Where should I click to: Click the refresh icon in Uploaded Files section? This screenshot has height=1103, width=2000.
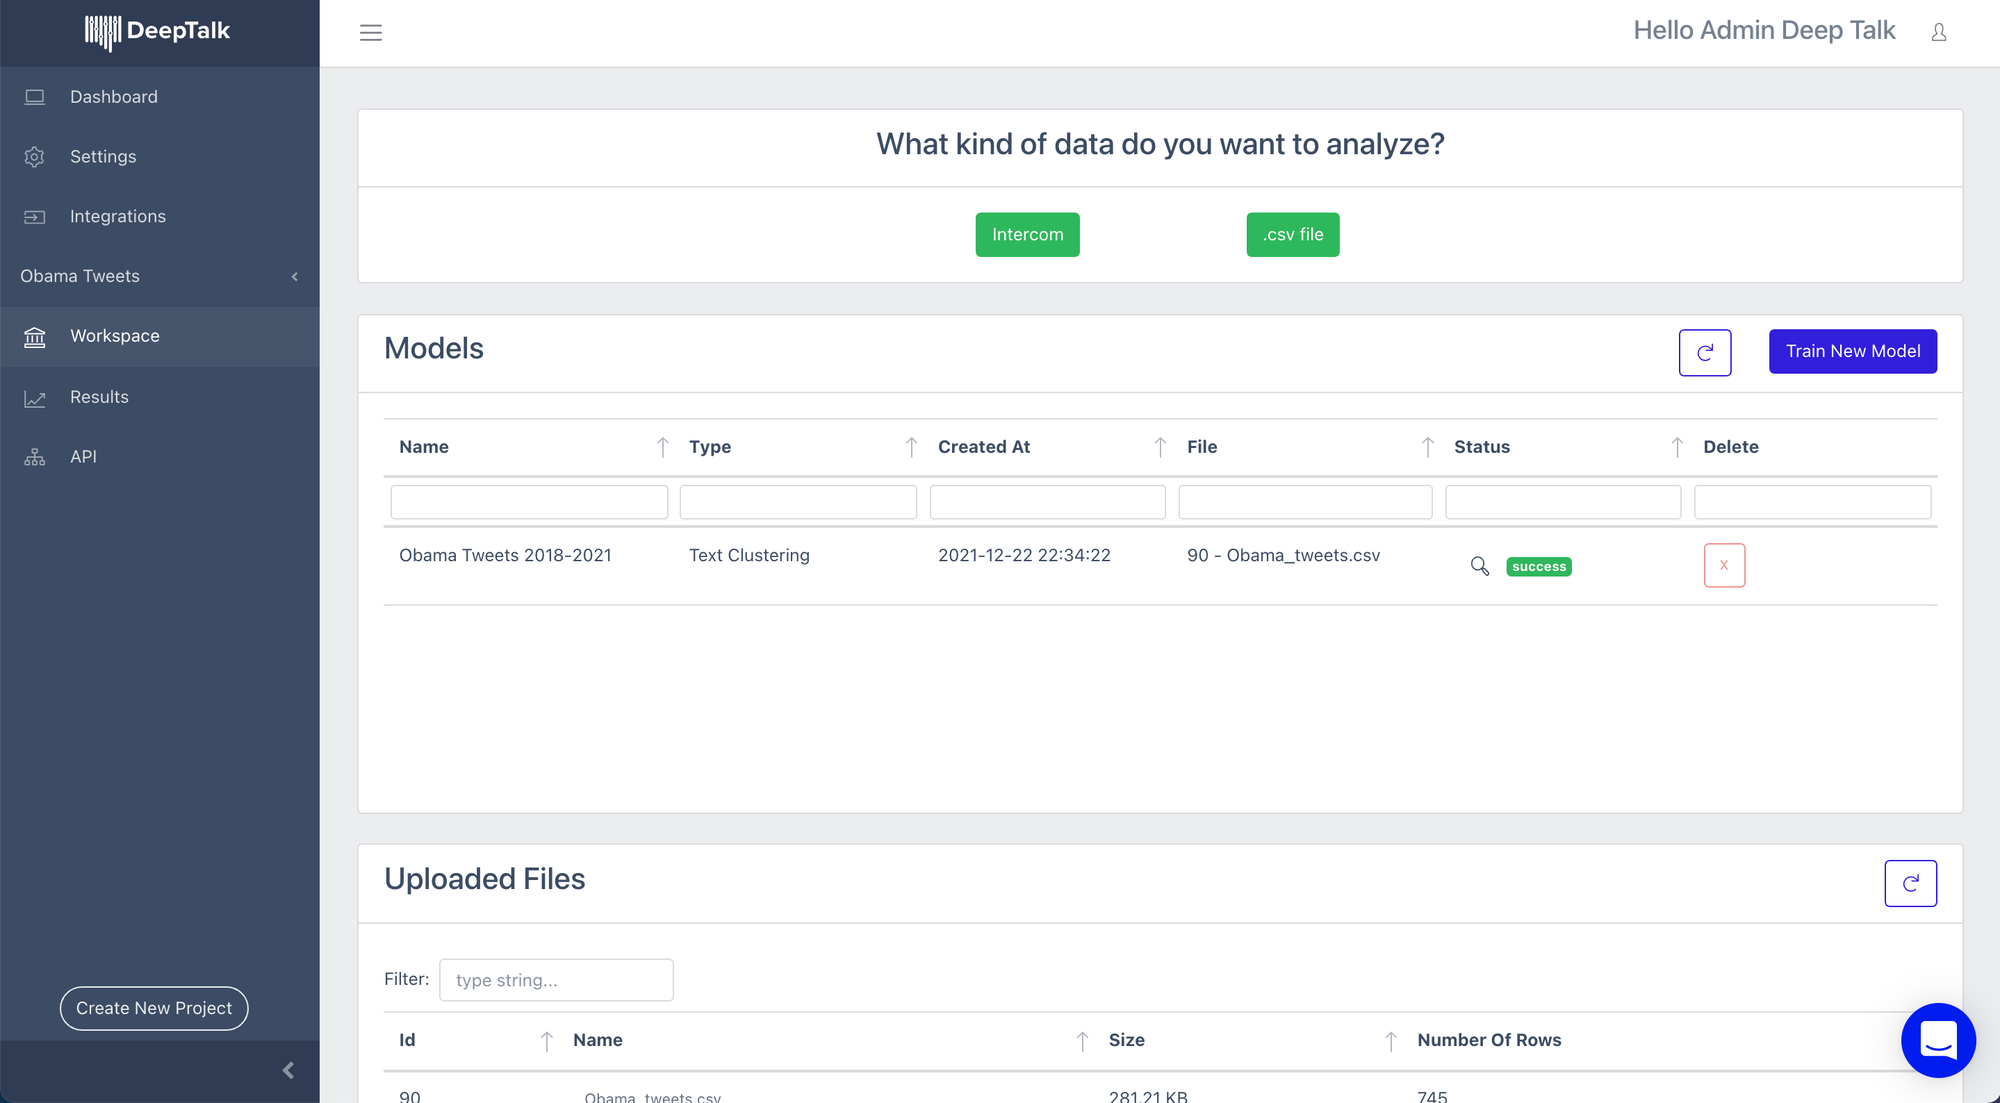[x=1910, y=883]
